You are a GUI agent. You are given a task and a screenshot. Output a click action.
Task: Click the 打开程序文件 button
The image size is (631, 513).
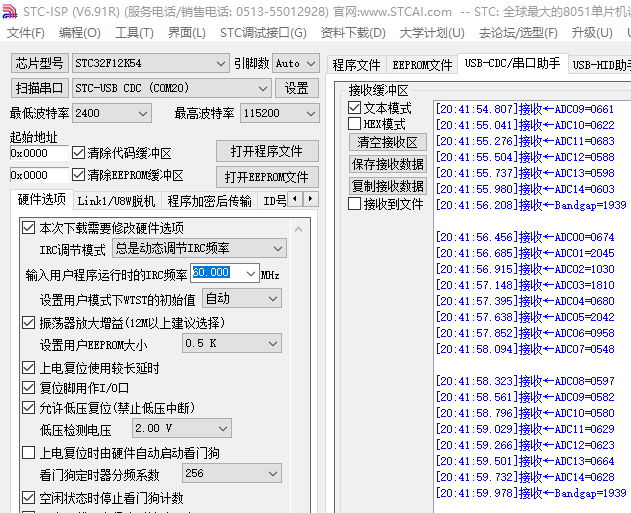click(267, 151)
